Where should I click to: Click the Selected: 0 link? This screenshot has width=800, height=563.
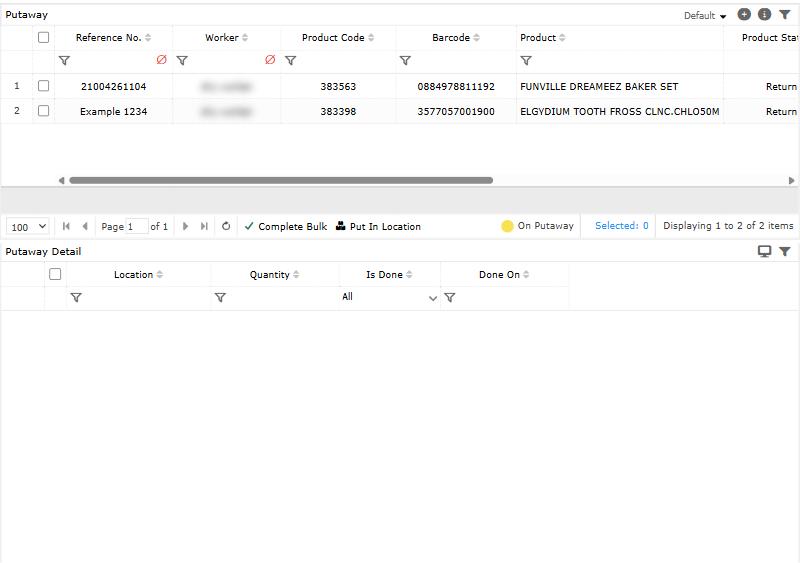click(621, 226)
